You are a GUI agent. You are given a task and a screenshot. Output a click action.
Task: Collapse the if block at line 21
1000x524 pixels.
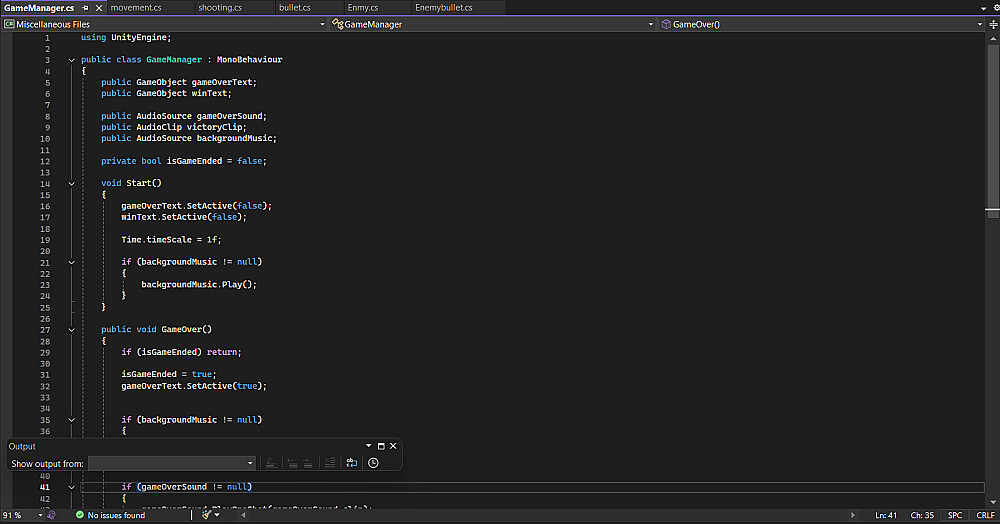71,263
